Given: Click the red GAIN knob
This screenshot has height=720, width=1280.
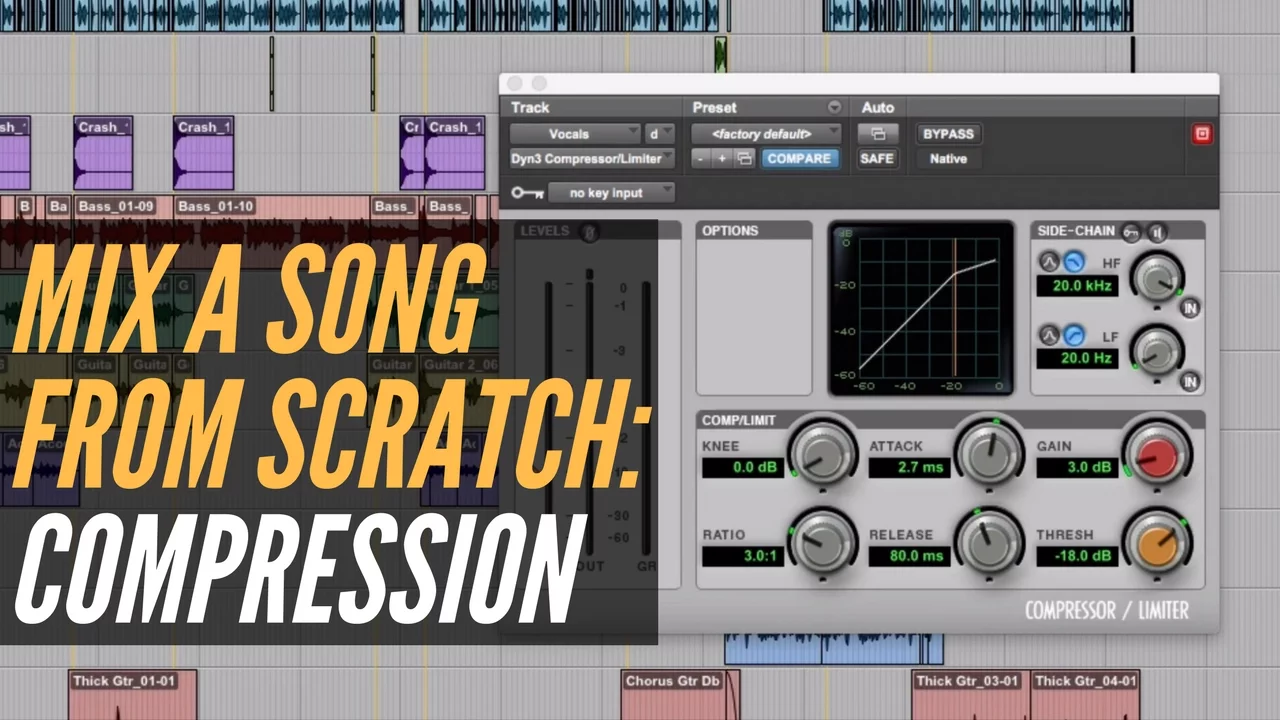Looking at the screenshot, I should (x=1156, y=452).
